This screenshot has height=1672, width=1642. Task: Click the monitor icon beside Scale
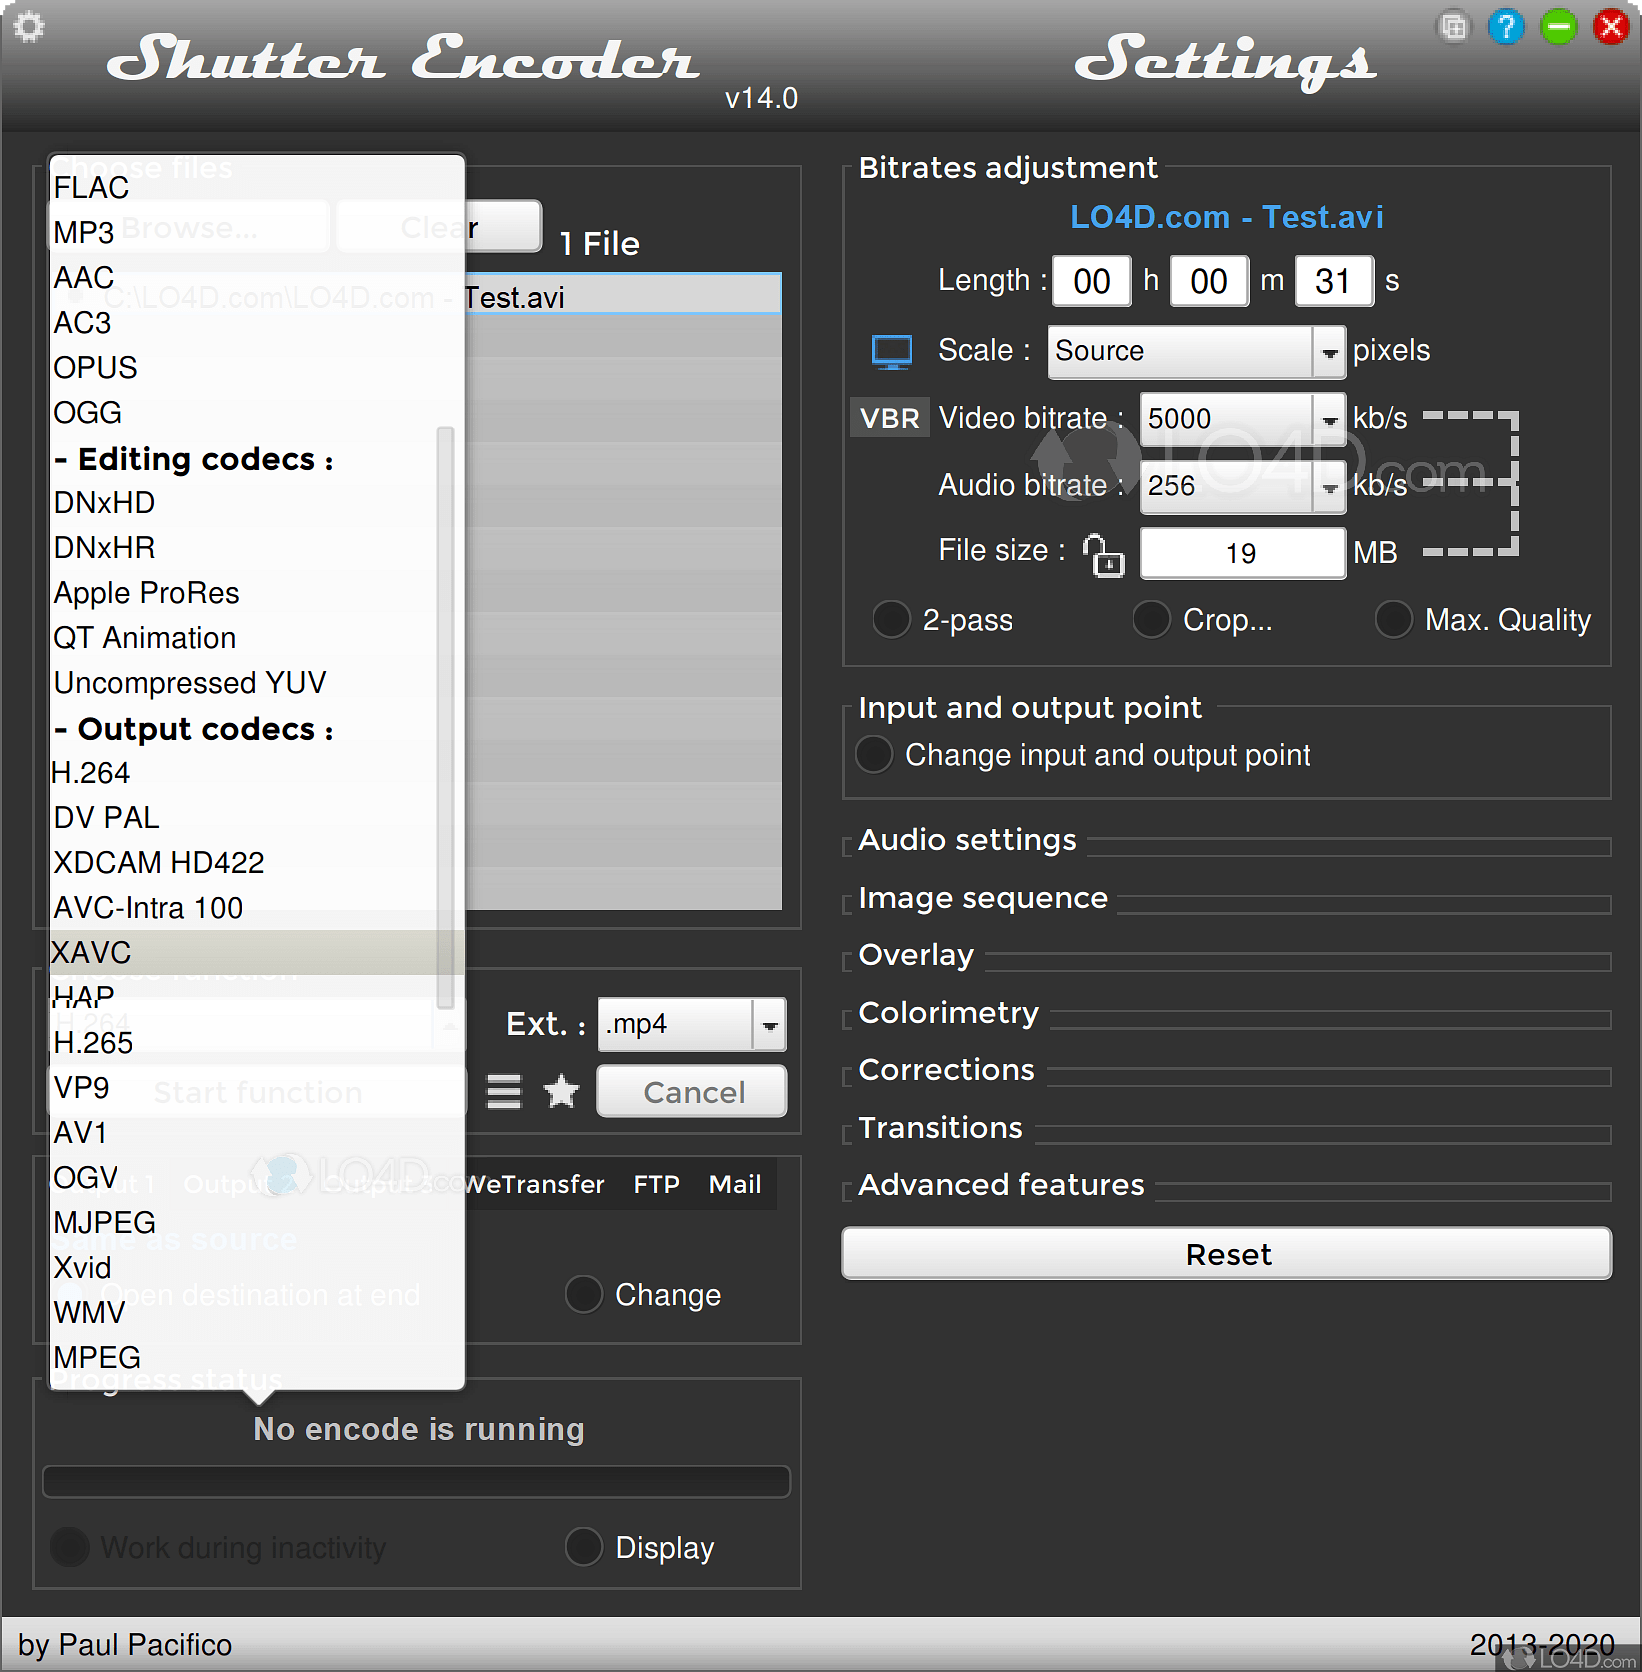point(891,352)
